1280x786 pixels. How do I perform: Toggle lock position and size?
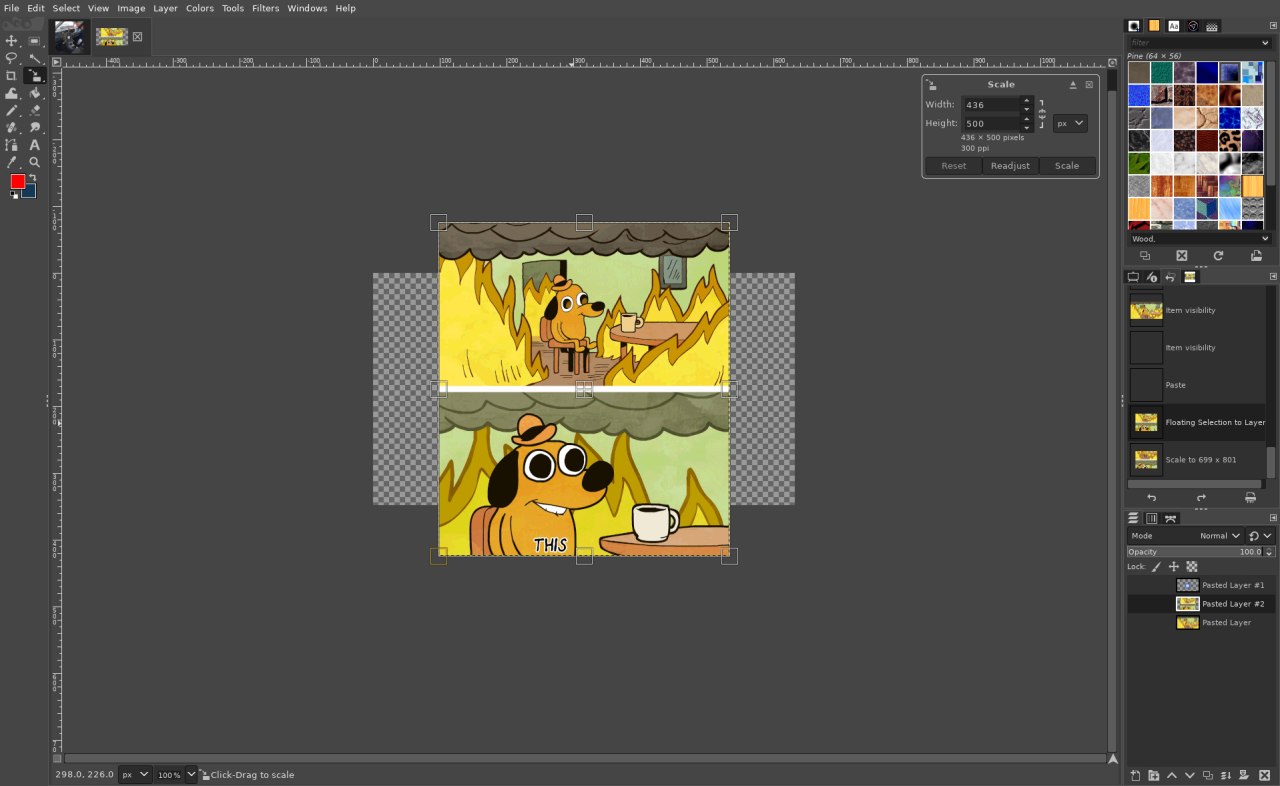[x=1174, y=567]
